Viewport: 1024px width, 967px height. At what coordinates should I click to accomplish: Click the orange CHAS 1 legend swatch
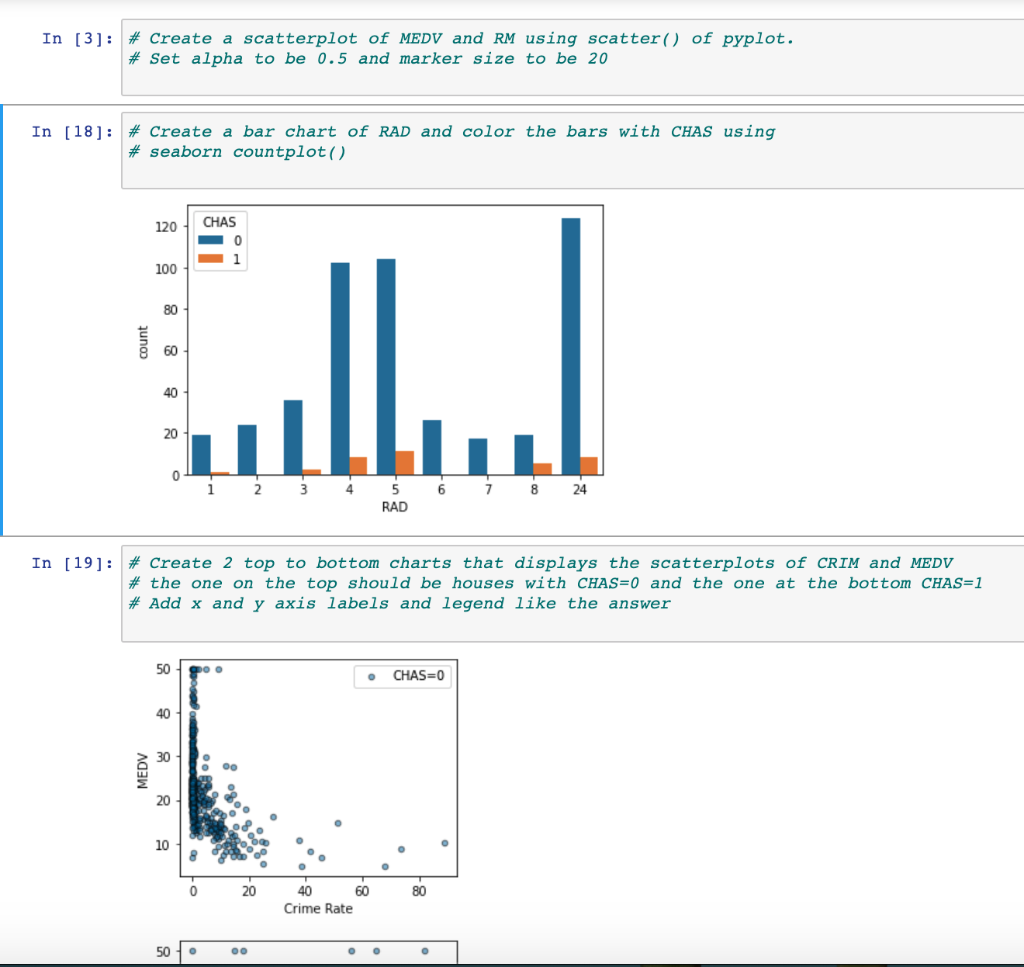pos(208,258)
